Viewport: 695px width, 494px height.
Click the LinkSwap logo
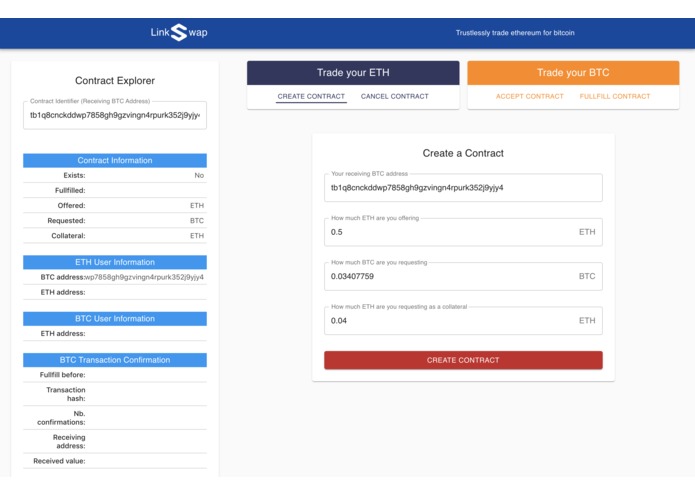coord(179,32)
